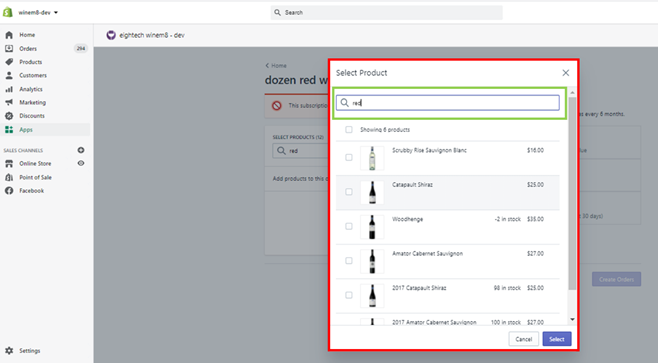View Online Store with eye icon
Image resolution: width=658 pixels, height=363 pixels.
point(81,163)
